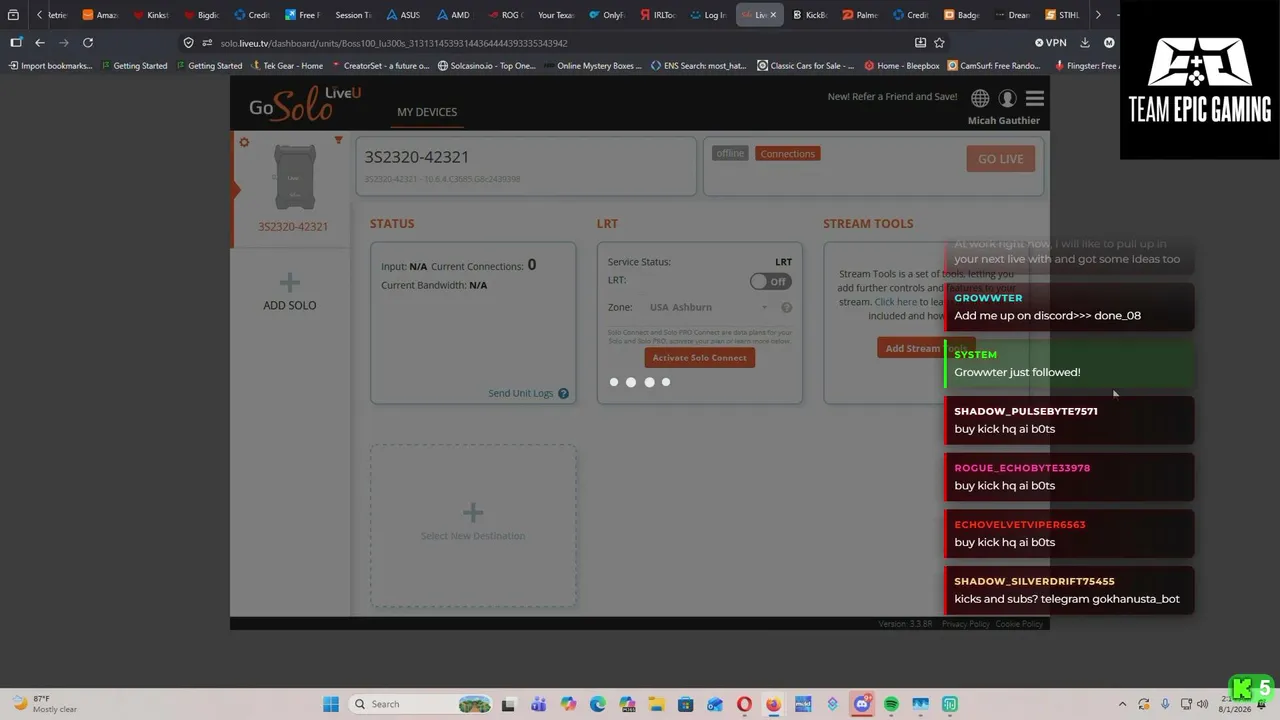Click the Zone help question mark icon
Viewport: 1280px width, 720px height.
(x=786, y=308)
